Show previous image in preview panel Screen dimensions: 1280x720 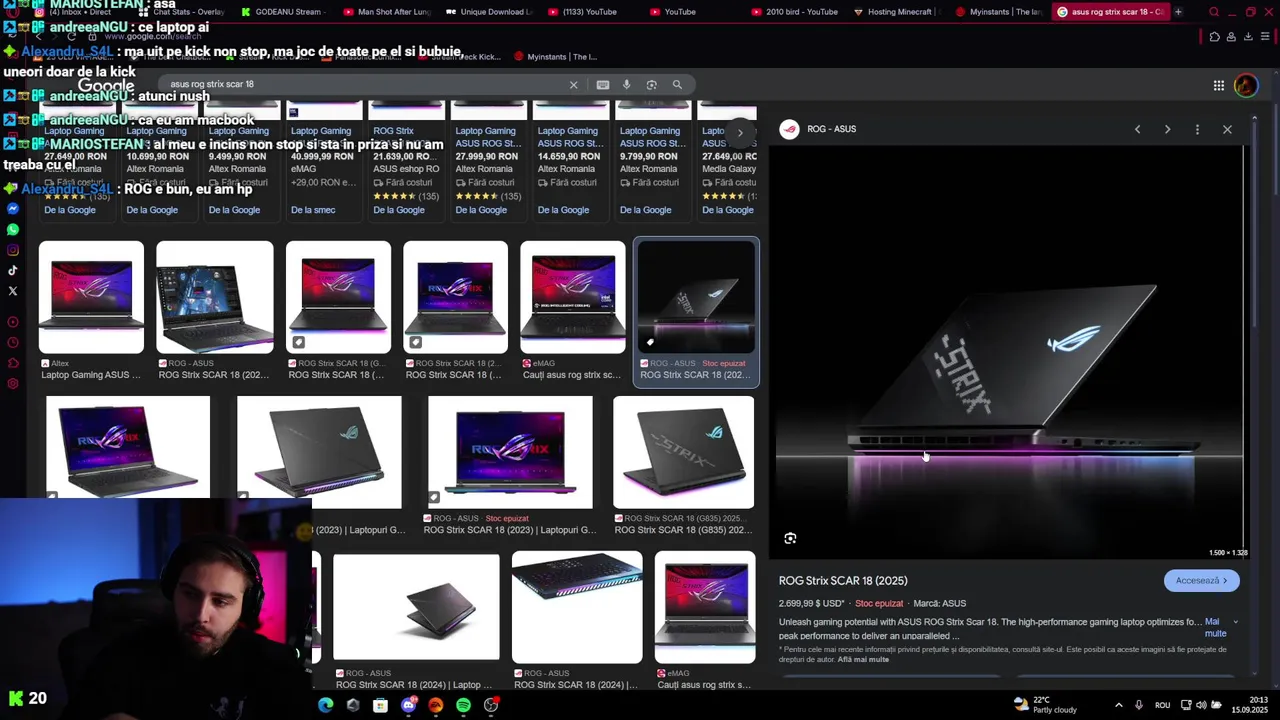[1137, 129]
